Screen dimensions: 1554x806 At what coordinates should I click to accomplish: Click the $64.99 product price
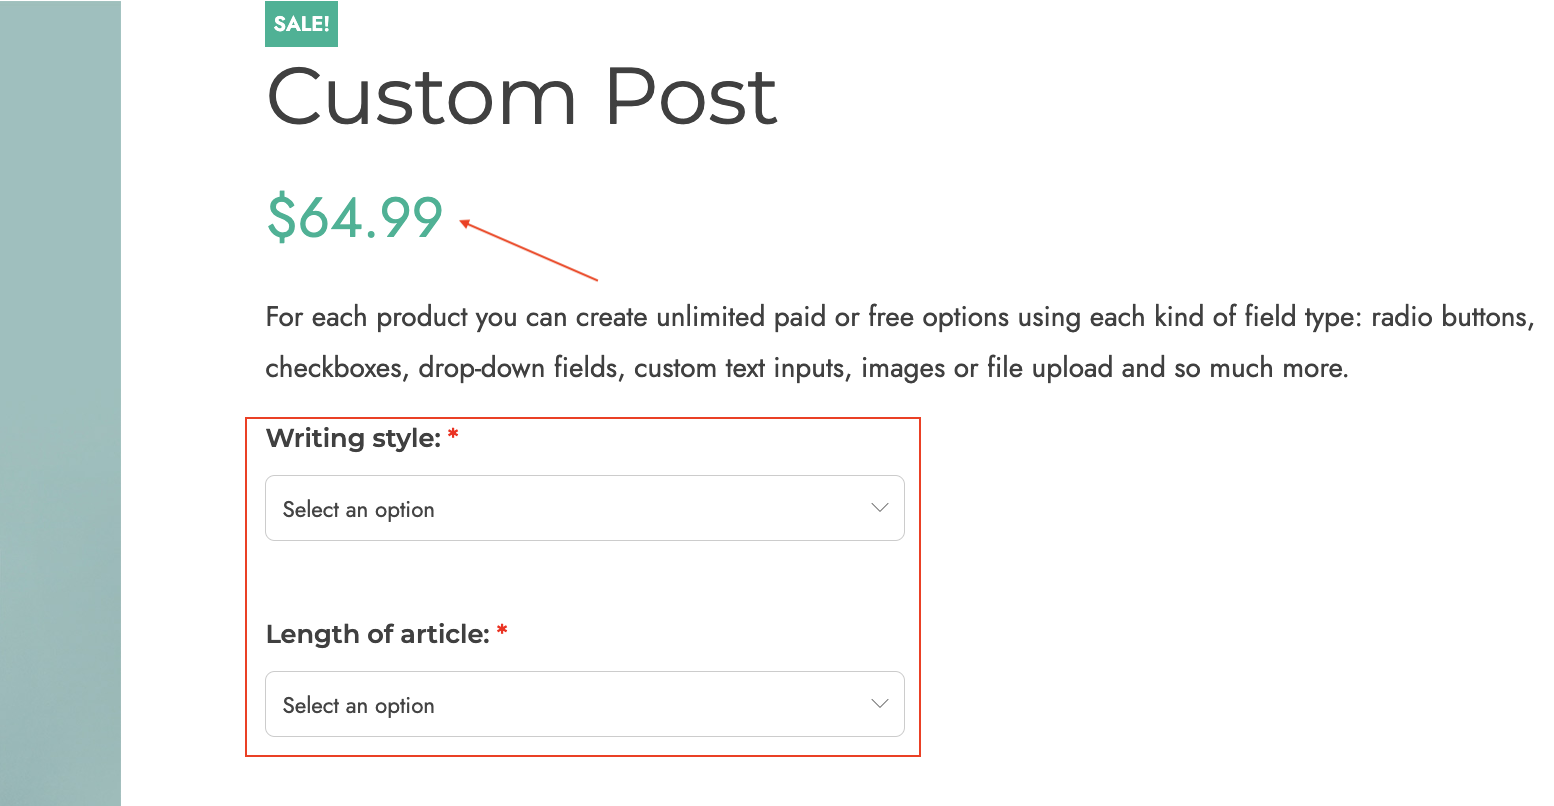pyautogui.click(x=355, y=217)
